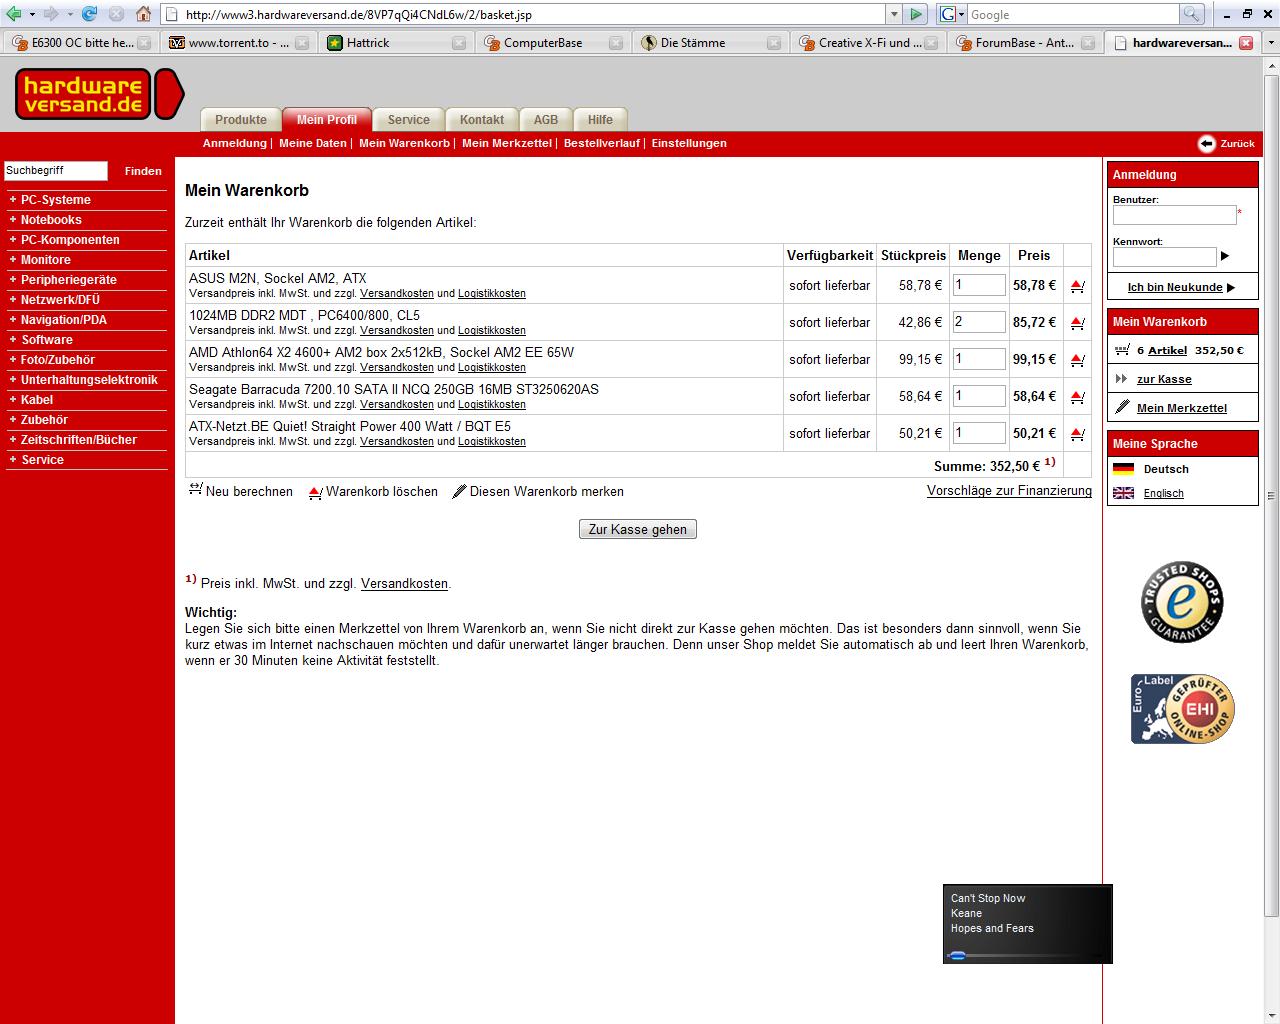Click the Suchbegriff search field
This screenshot has width=1280, height=1024.
pyautogui.click(x=56, y=171)
